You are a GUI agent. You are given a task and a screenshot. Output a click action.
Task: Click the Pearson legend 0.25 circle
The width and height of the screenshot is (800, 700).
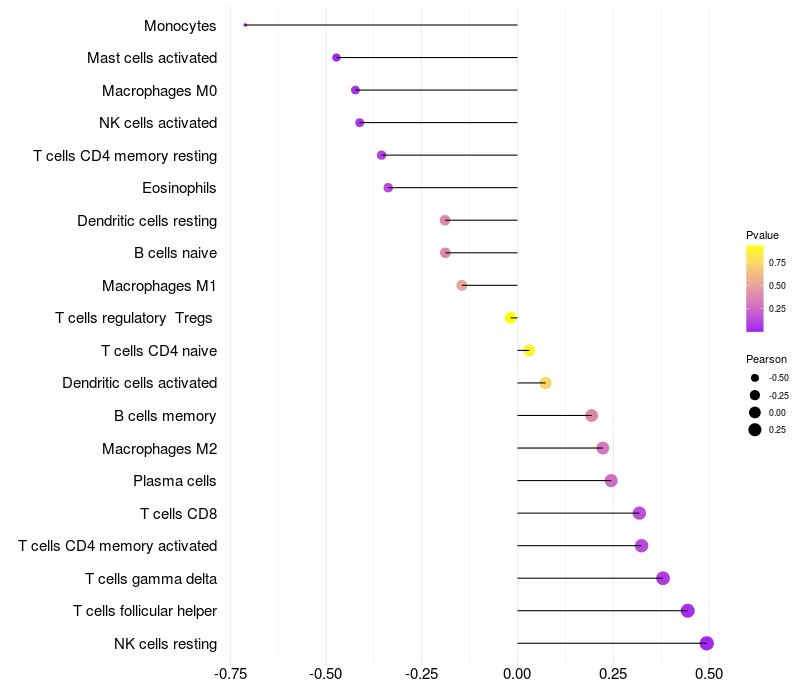click(x=755, y=430)
